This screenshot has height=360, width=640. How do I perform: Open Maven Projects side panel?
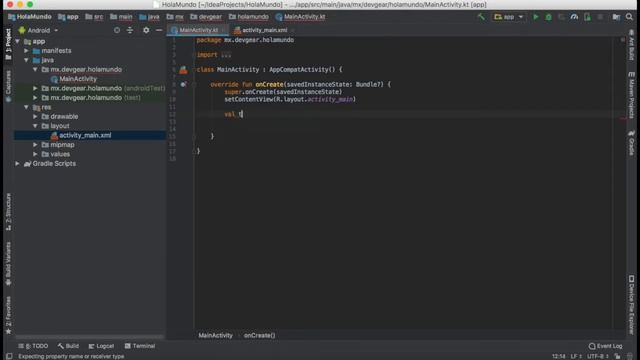[631, 95]
